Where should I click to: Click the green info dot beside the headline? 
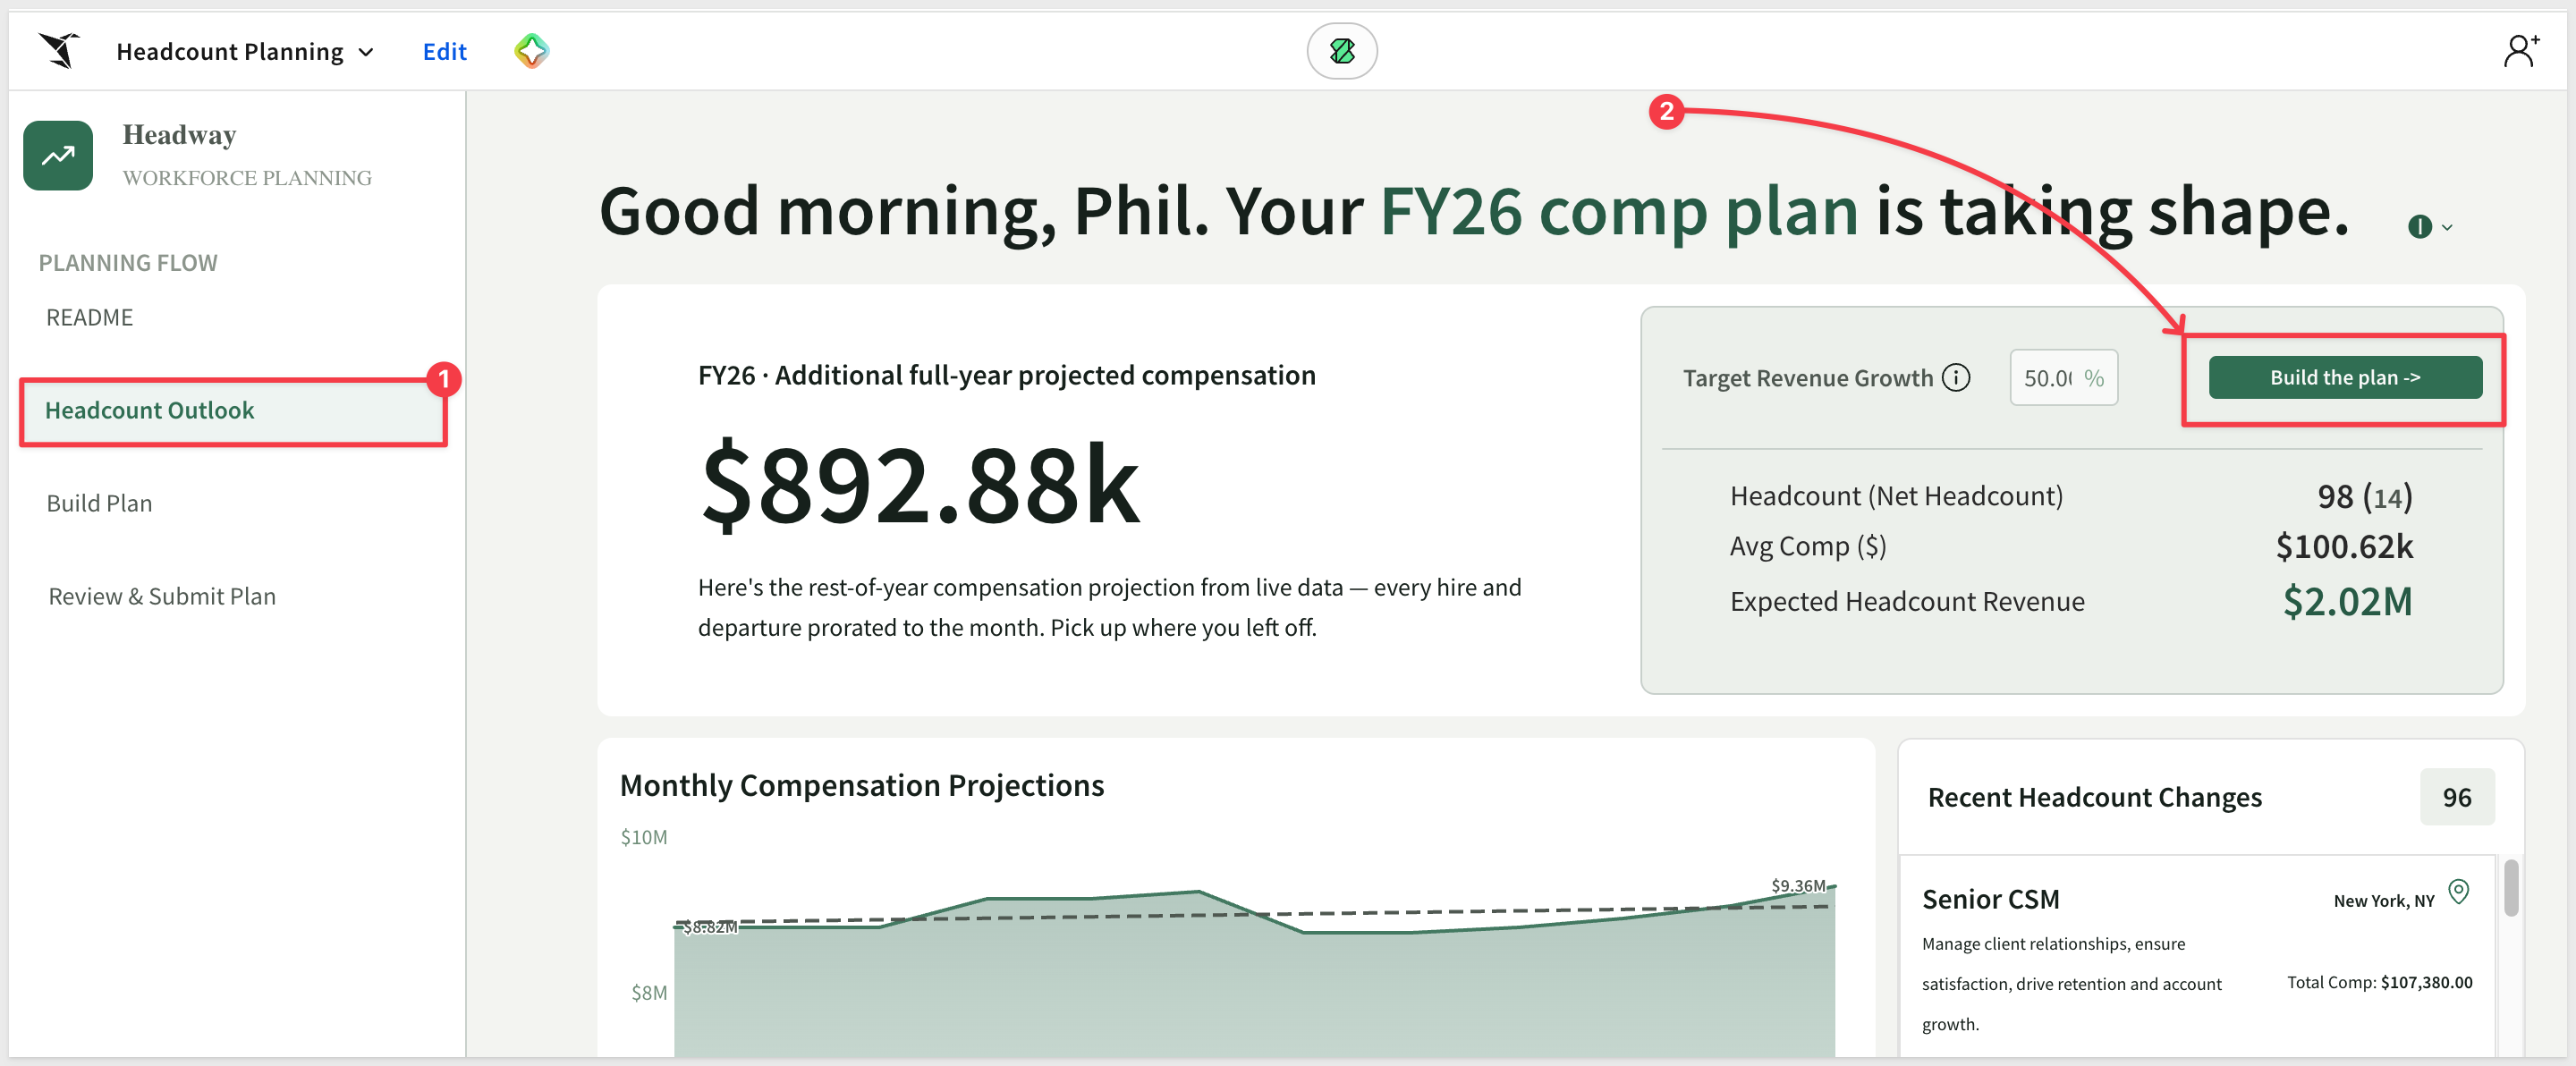(2419, 227)
